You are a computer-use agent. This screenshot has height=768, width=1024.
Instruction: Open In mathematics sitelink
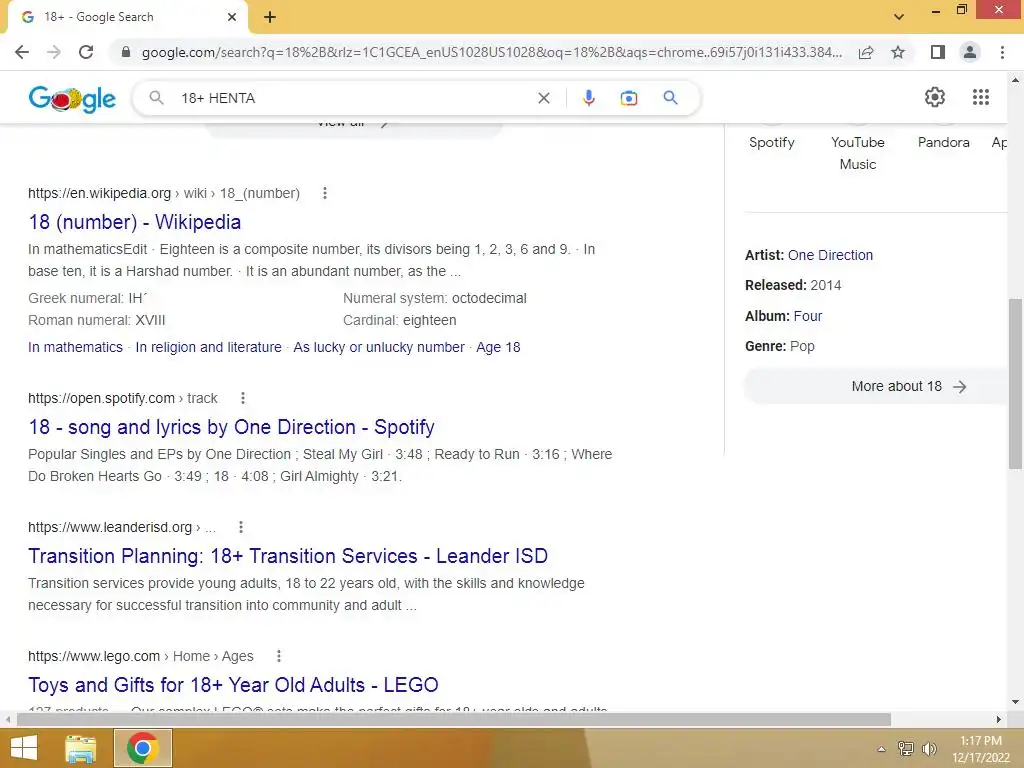[x=75, y=347]
